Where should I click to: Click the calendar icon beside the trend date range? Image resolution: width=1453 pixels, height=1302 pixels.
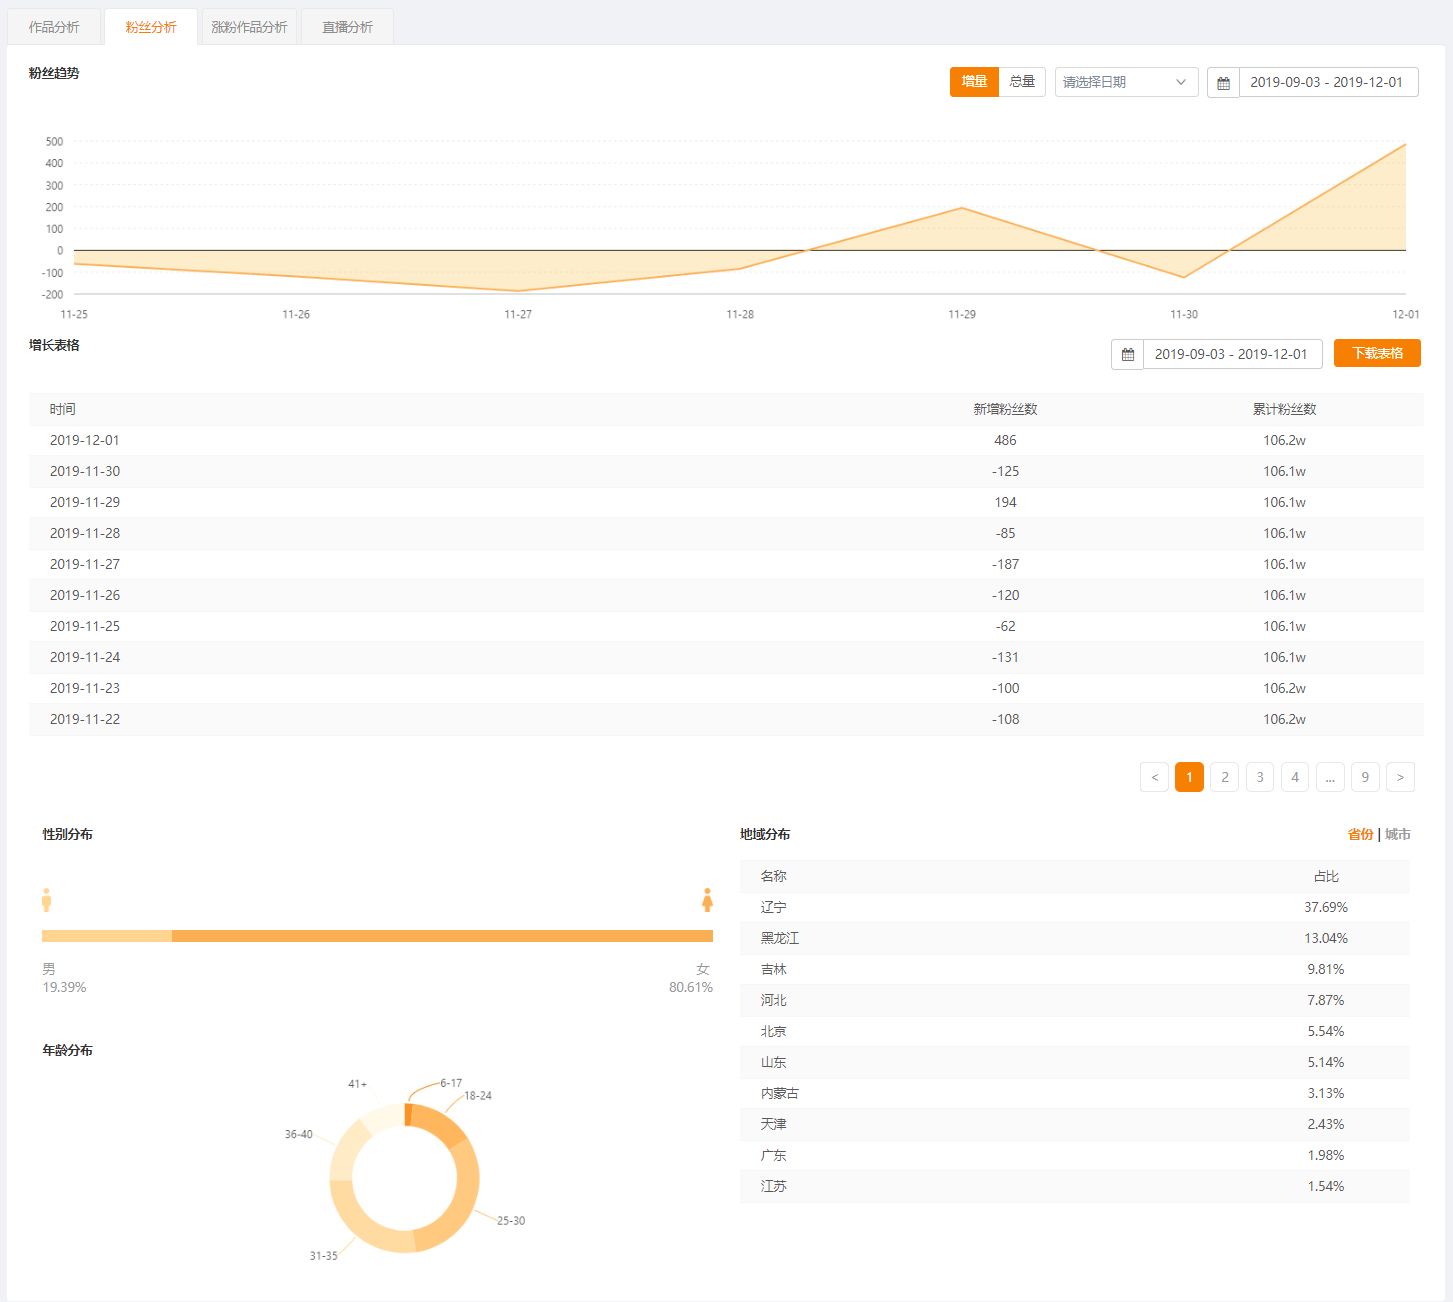pos(1223,83)
